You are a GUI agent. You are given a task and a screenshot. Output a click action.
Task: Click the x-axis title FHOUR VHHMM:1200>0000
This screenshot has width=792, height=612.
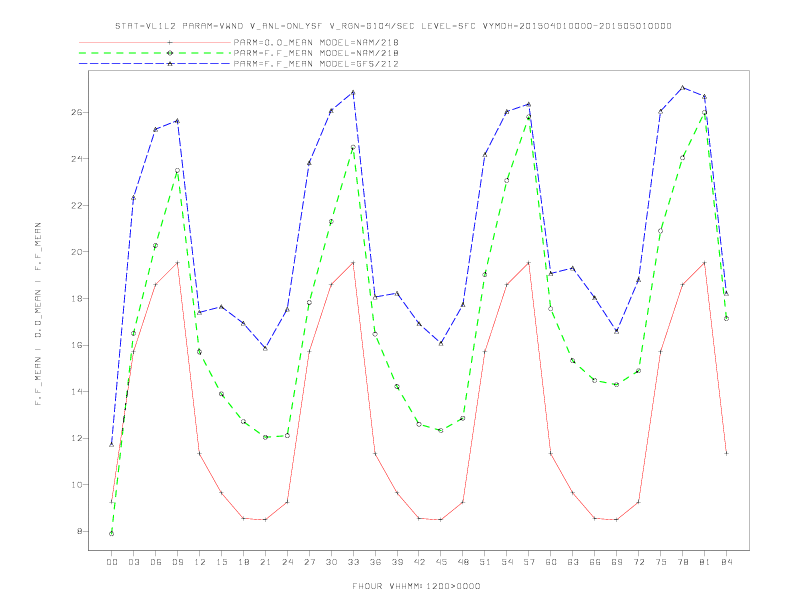(416, 586)
